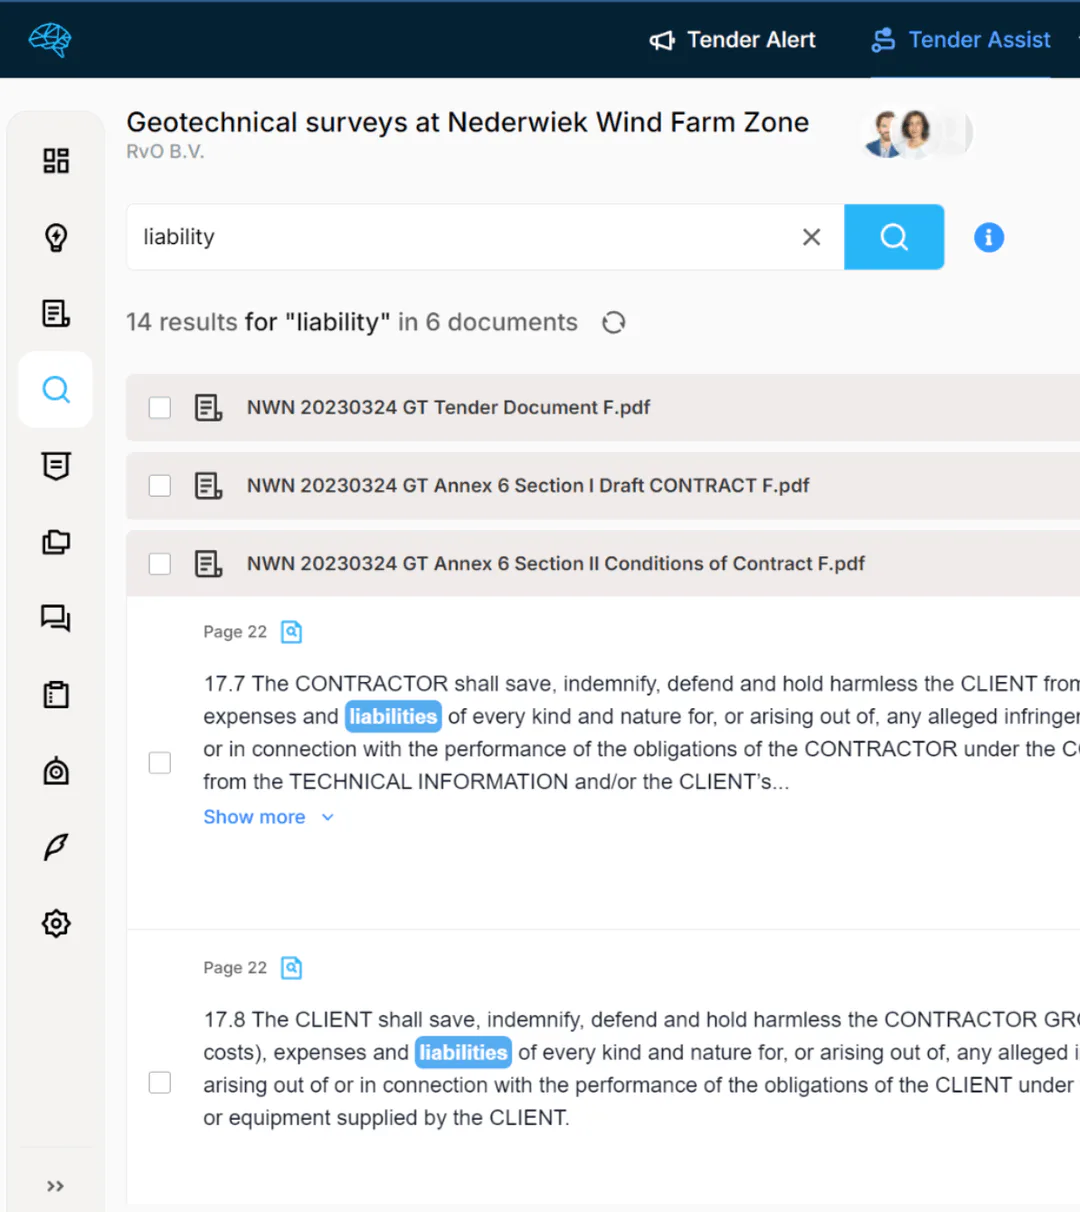
Task: Open the settings gear icon in sidebar
Action: tap(56, 923)
